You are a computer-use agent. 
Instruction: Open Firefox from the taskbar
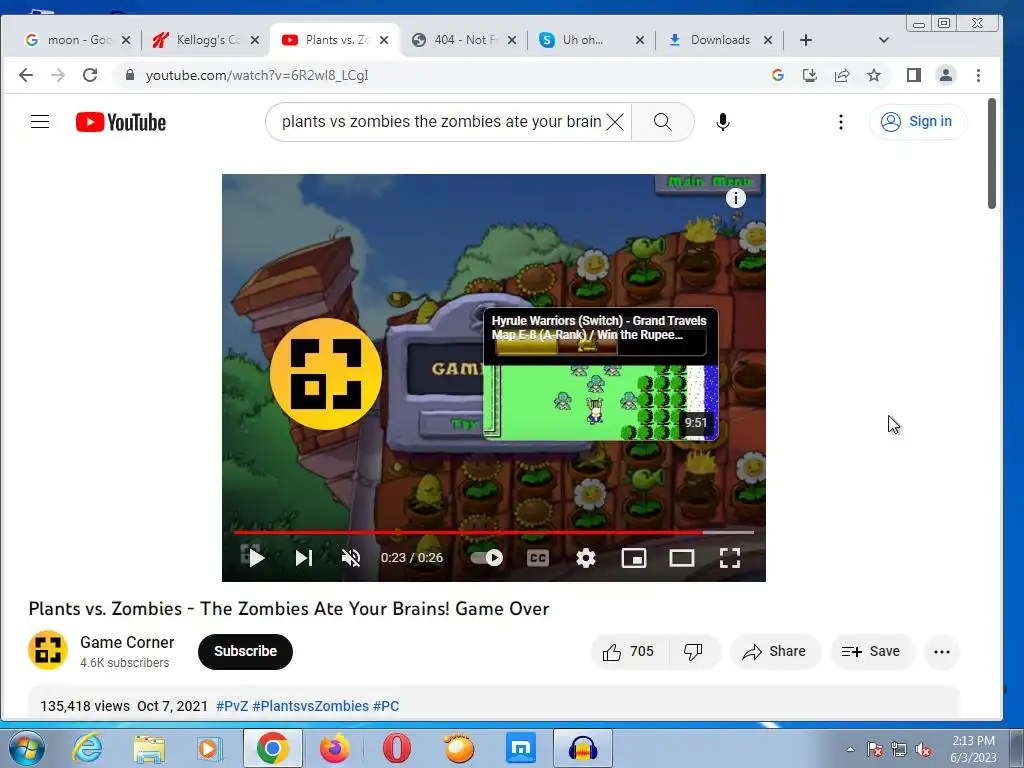coord(334,748)
